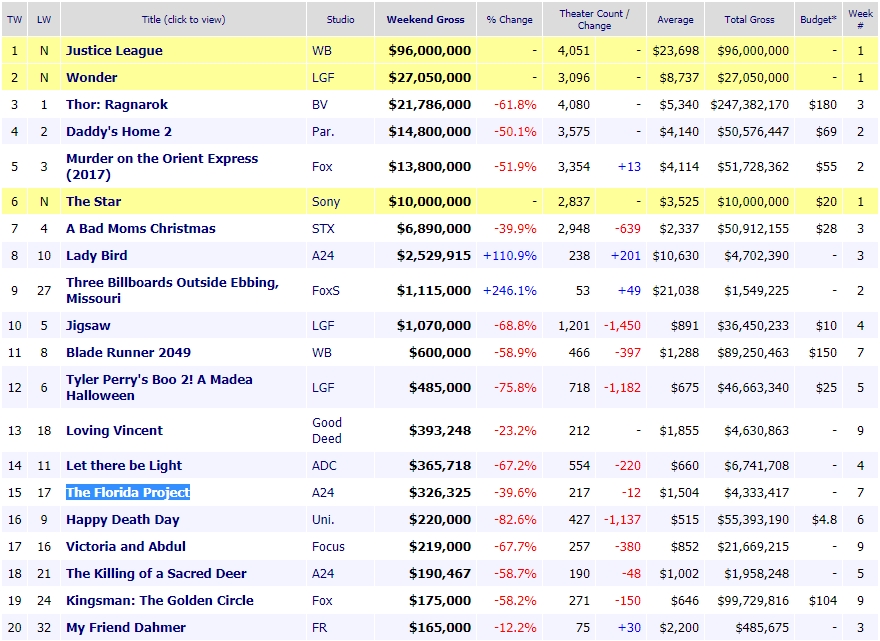
Task: Sort table by LW column header
Action: coord(44,20)
